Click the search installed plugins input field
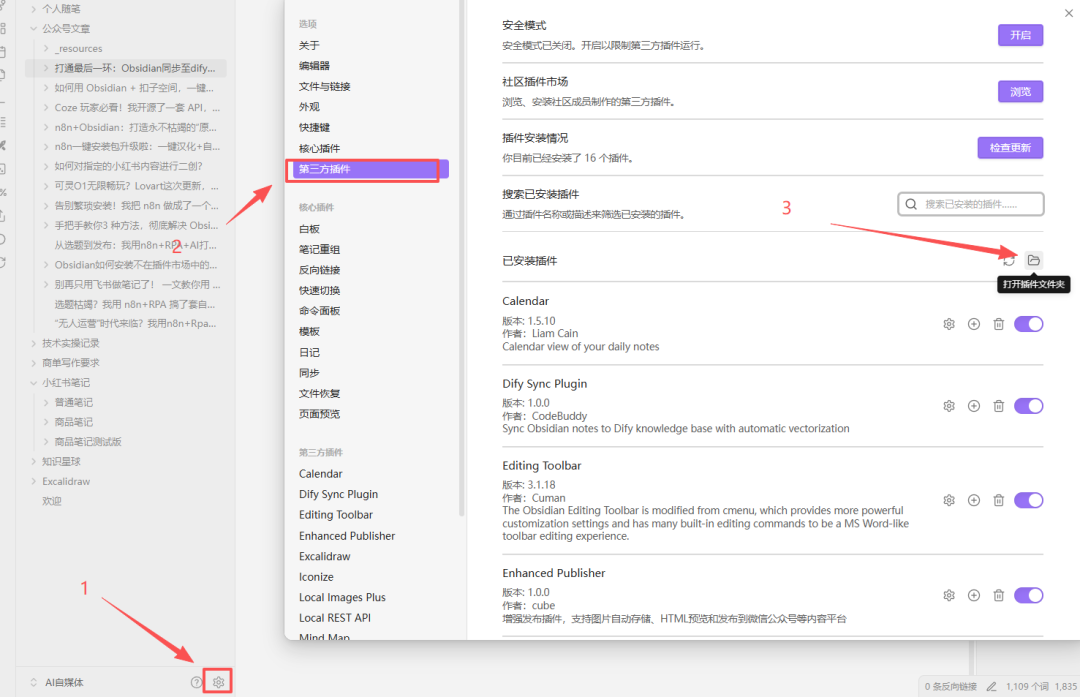Screen dimensions: 1080x697 970,204
